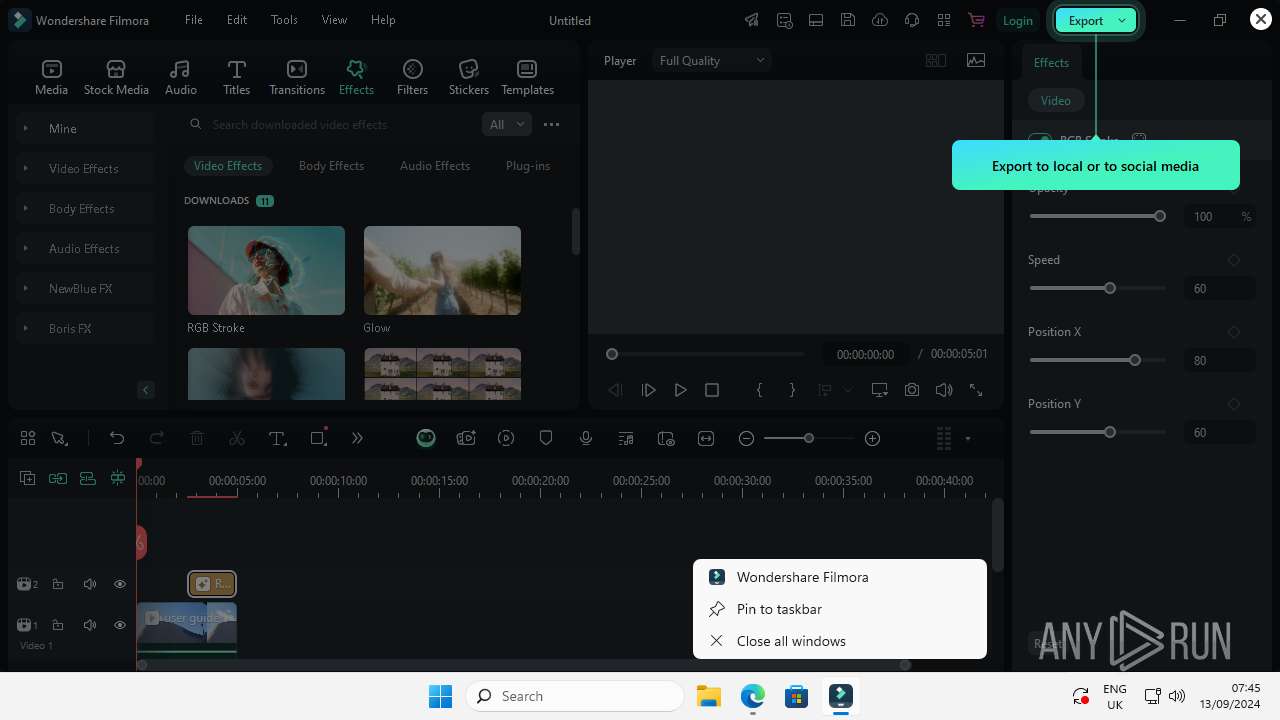Select Close all windows menu entry
Screen dimensions: 1280x720
tap(840, 641)
